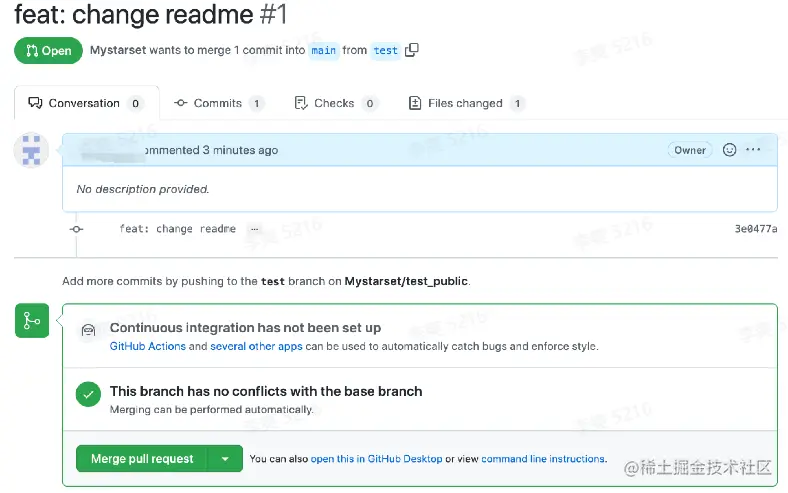Screen dimensions: 788x493
Task: Click the green Open status badge
Action: tap(48, 50)
